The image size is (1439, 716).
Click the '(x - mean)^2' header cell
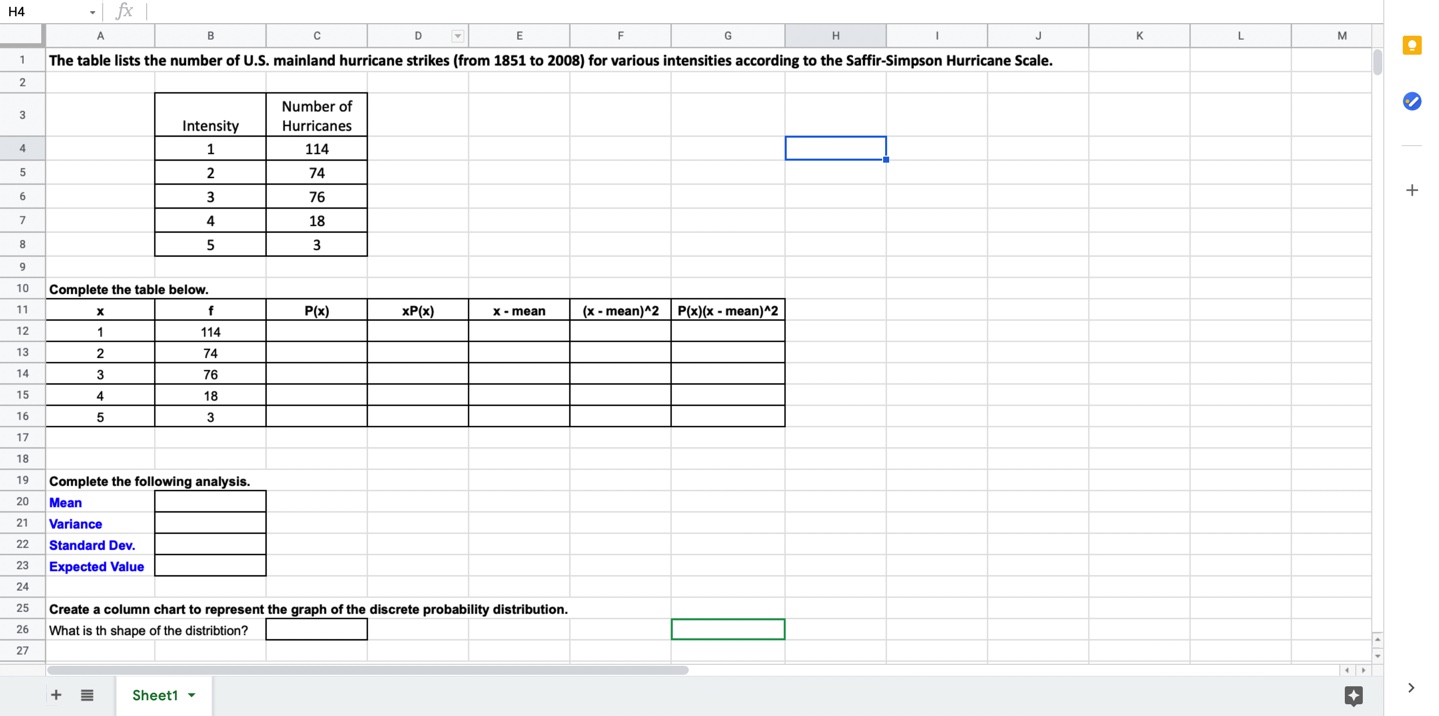click(620, 310)
